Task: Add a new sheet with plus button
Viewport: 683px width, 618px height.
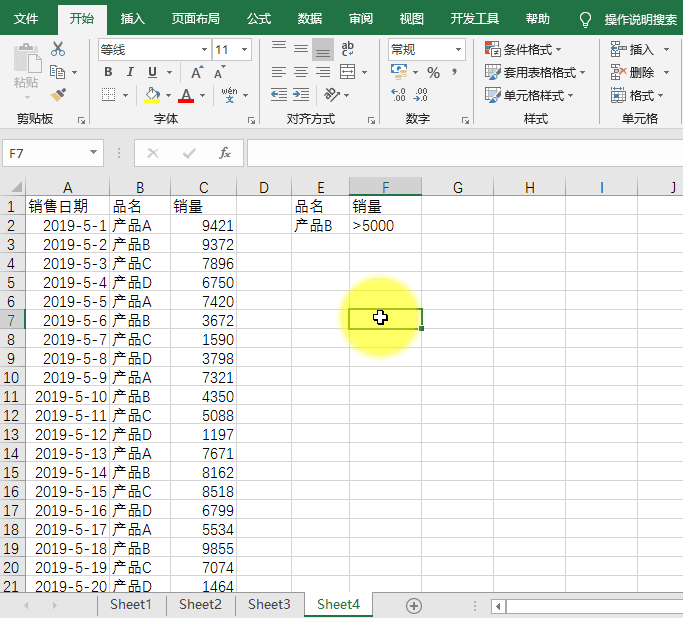Action: [x=414, y=605]
